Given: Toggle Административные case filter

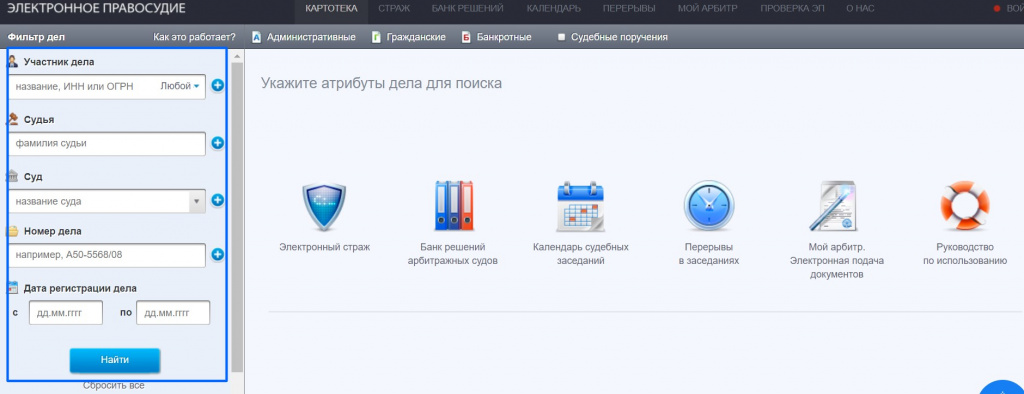Looking at the screenshot, I should [x=304, y=37].
